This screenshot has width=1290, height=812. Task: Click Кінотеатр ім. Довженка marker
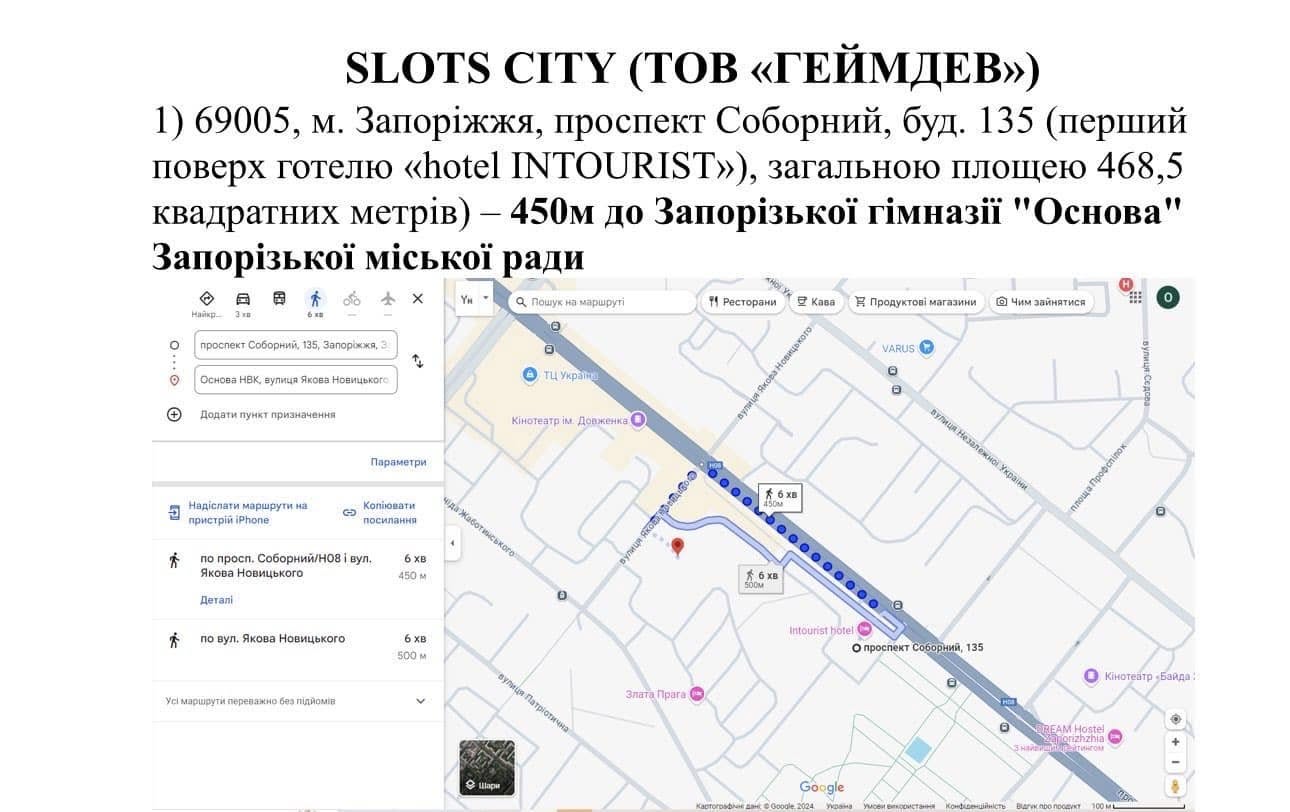pyautogui.click(x=638, y=420)
